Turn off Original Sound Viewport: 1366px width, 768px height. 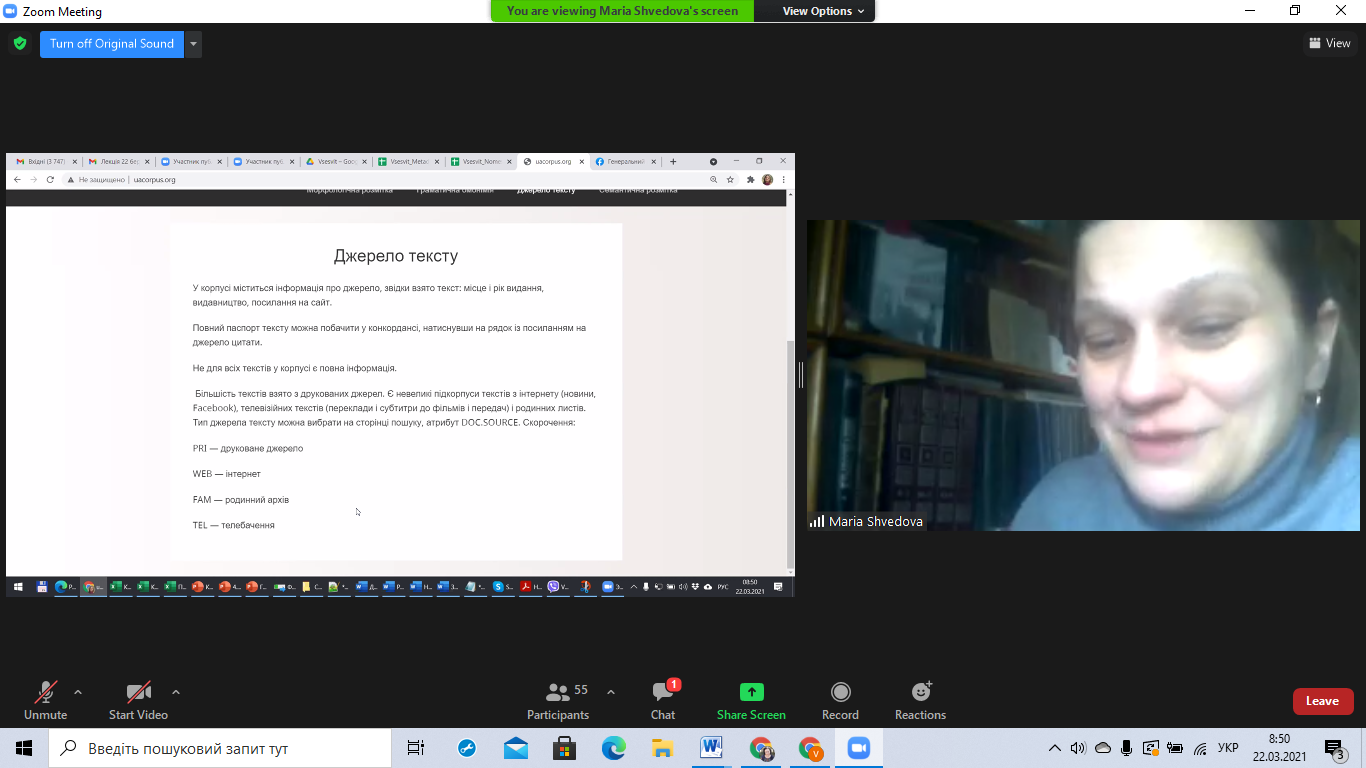112,44
